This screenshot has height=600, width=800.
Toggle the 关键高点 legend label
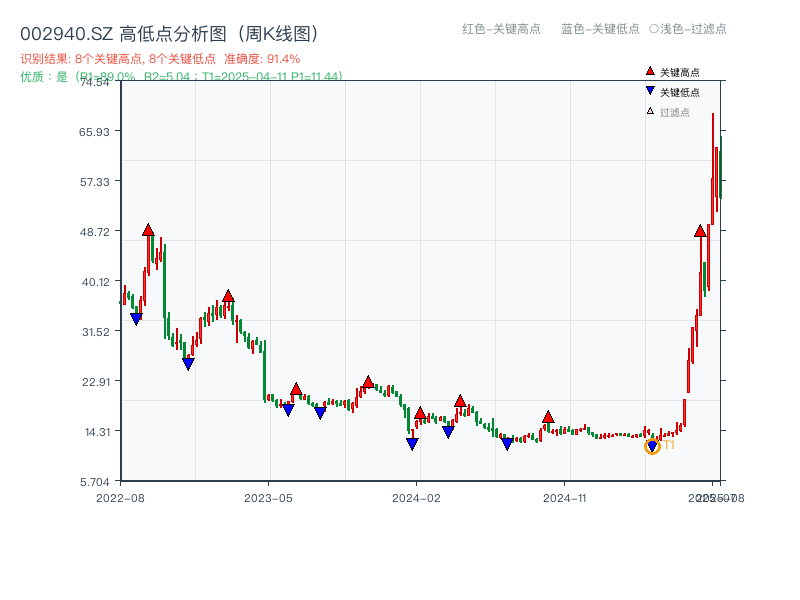click(680, 72)
